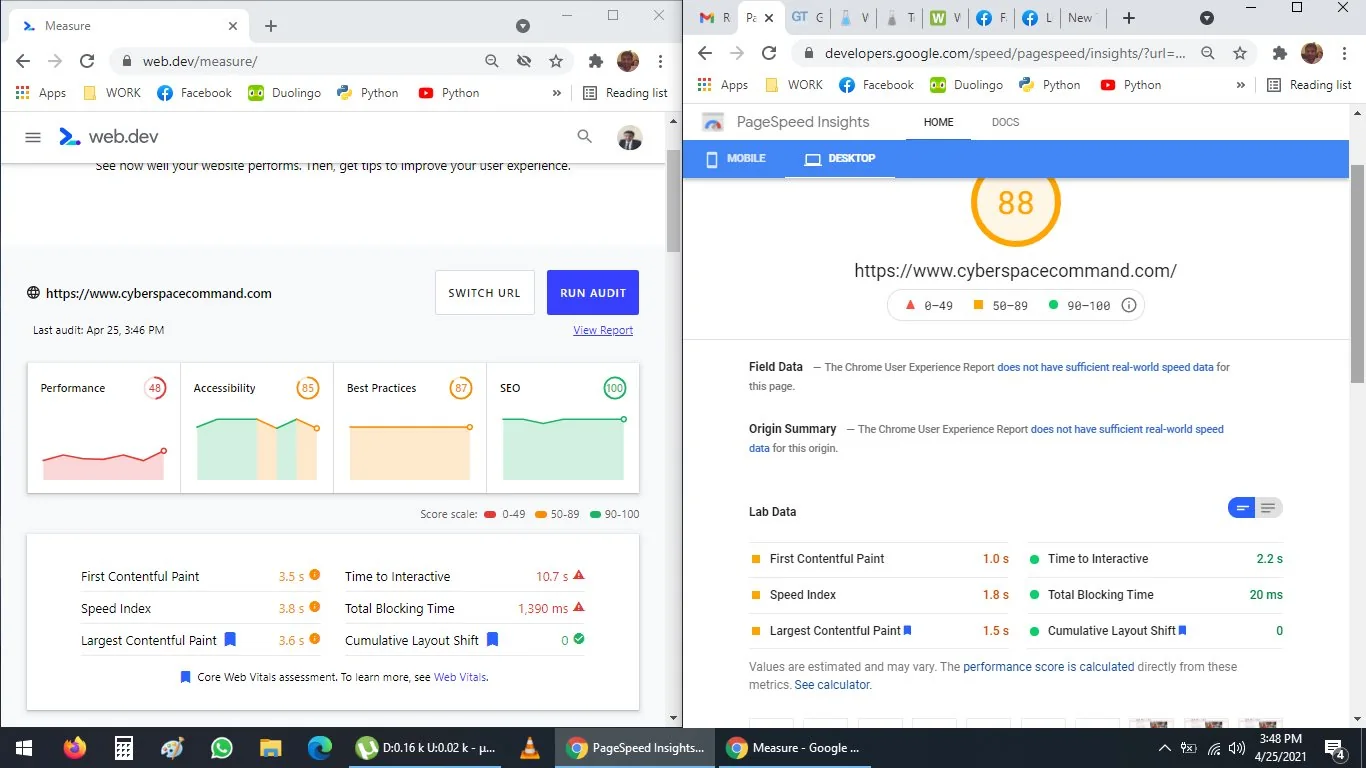Open the notification center in the taskbar

click(x=1336, y=747)
